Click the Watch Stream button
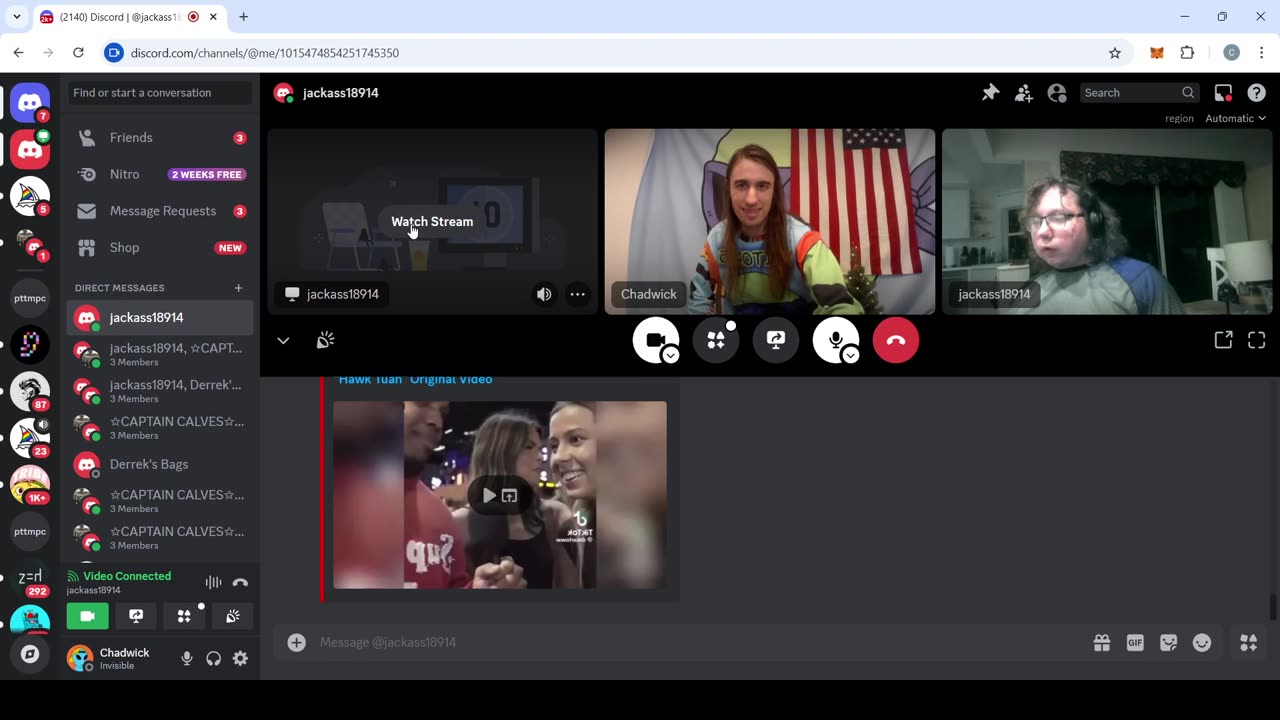 [x=432, y=222]
